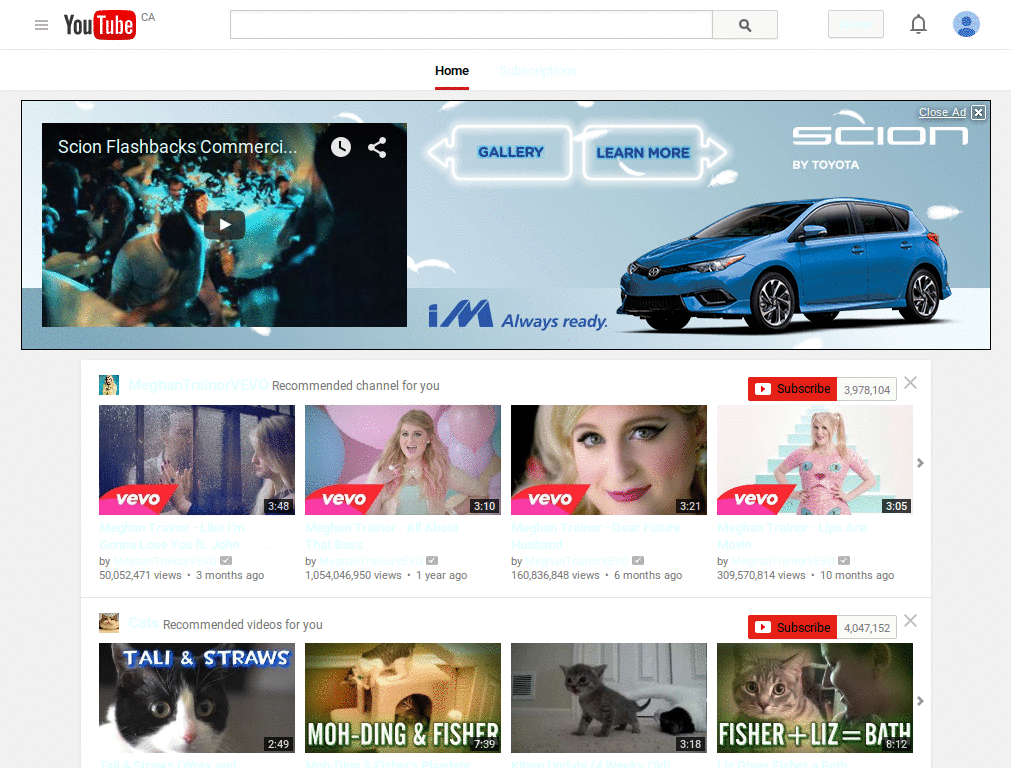1024x768 pixels.
Task: Open Like I'm Gonna Lose You thumbnail
Action: click(197, 460)
